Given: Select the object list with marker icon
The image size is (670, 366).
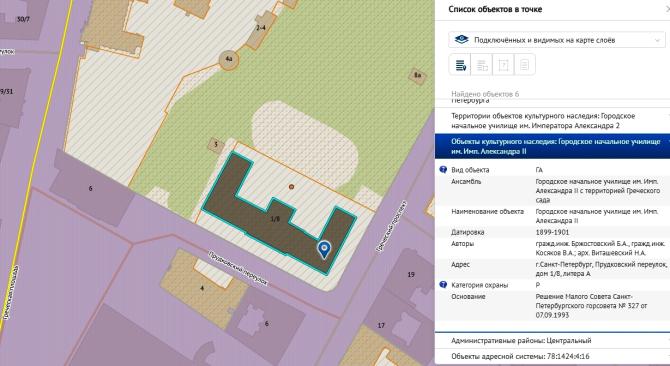Looking at the screenshot, I should click(x=460, y=65).
